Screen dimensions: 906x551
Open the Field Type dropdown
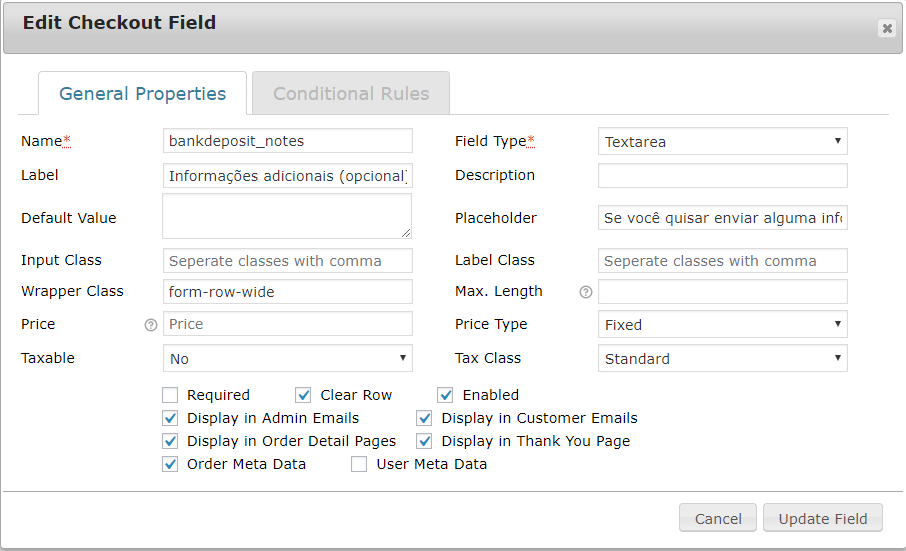[722, 142]
